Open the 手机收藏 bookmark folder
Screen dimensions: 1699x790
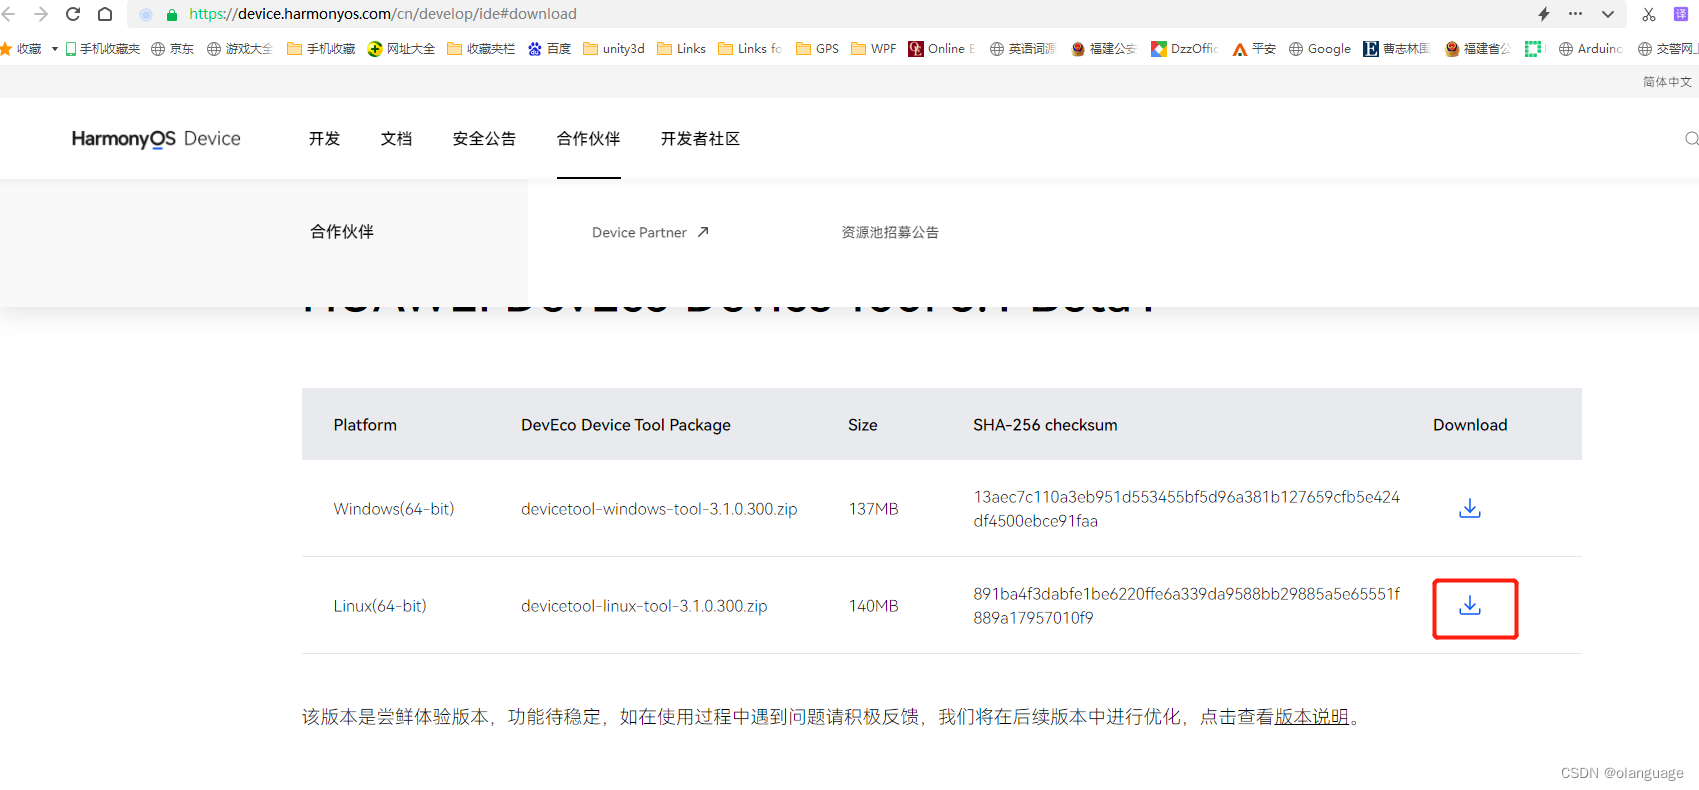(x=321, y=48)
